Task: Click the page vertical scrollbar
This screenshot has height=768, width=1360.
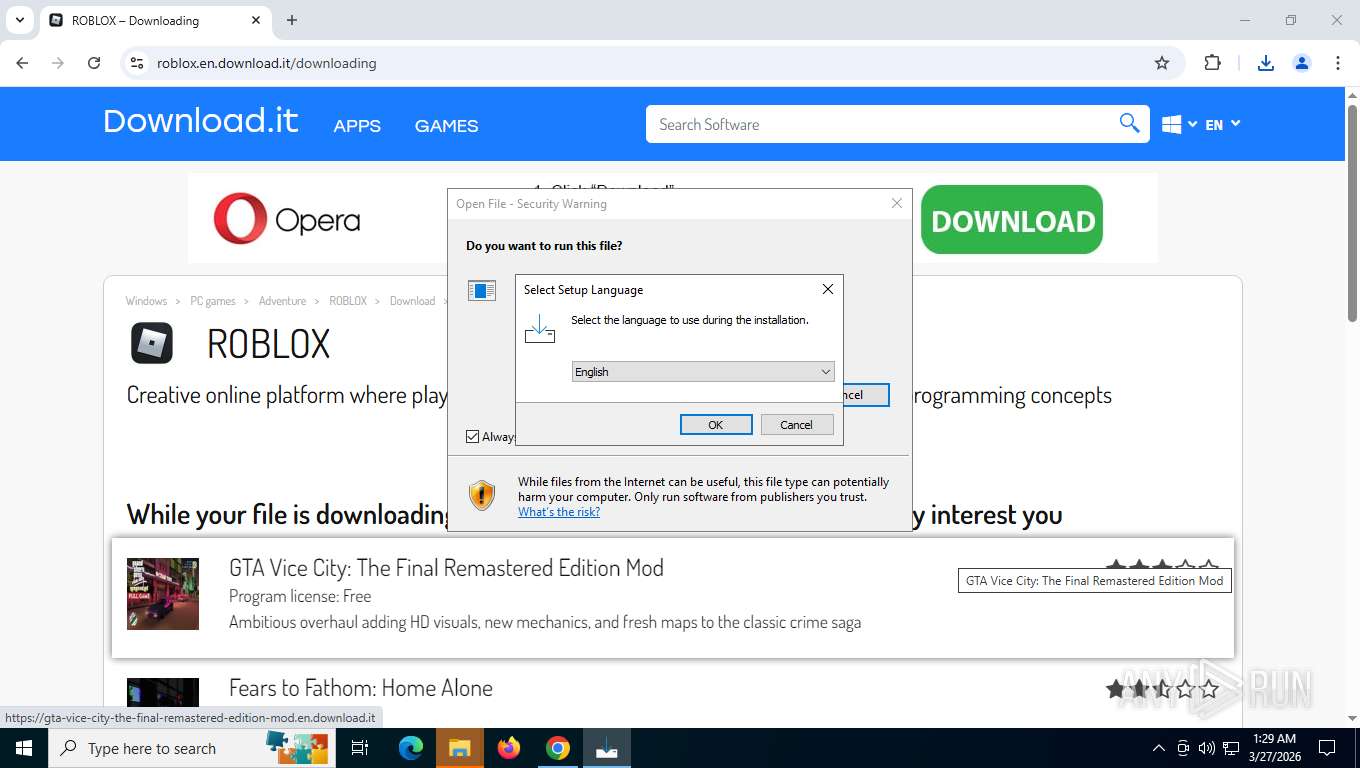Action: point(1352,212)
